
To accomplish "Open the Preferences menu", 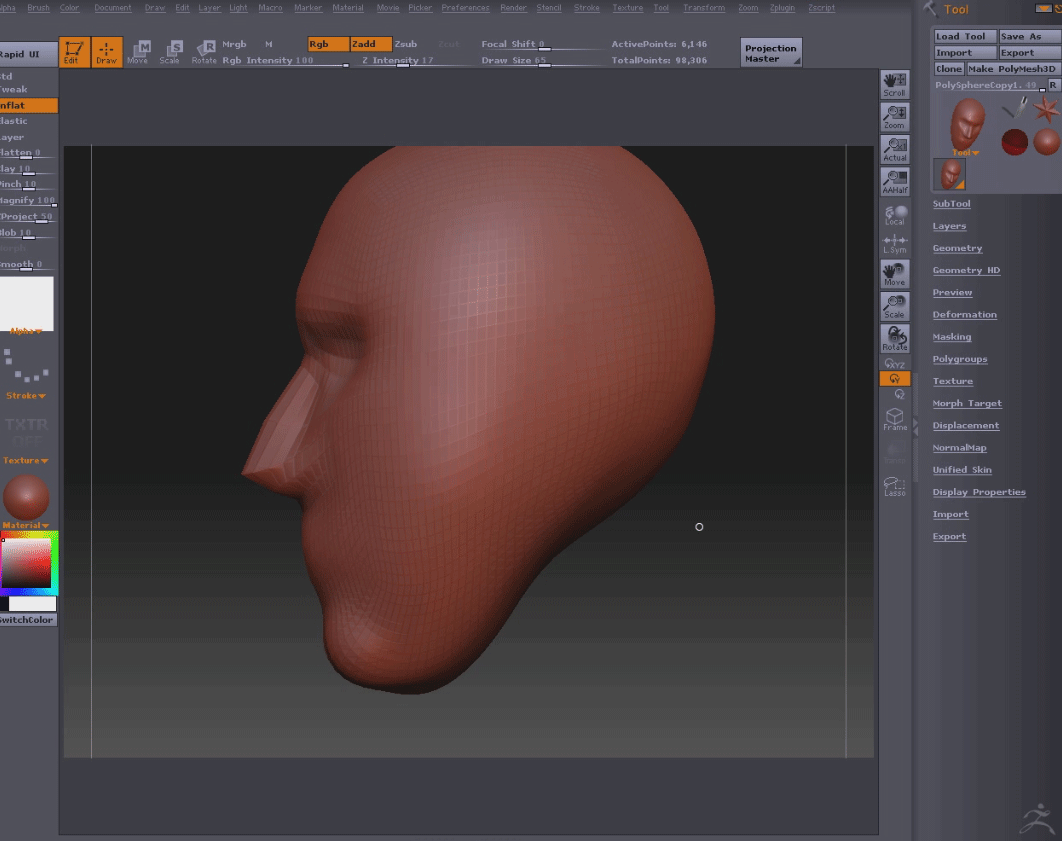I will click(465, 8).
